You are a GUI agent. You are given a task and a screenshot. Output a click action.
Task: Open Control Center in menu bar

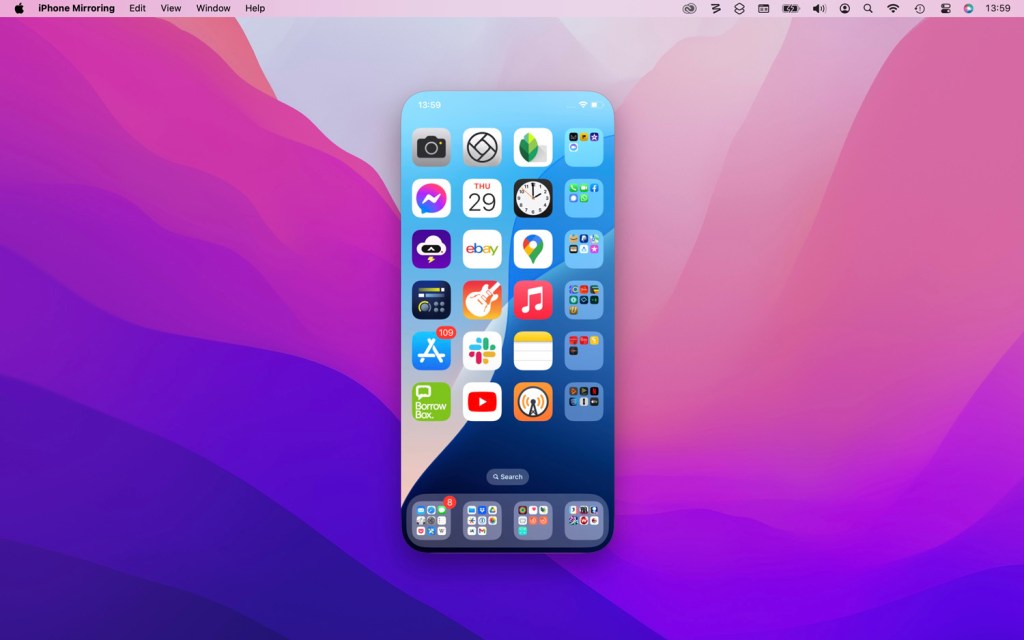(x=945, y=8)
